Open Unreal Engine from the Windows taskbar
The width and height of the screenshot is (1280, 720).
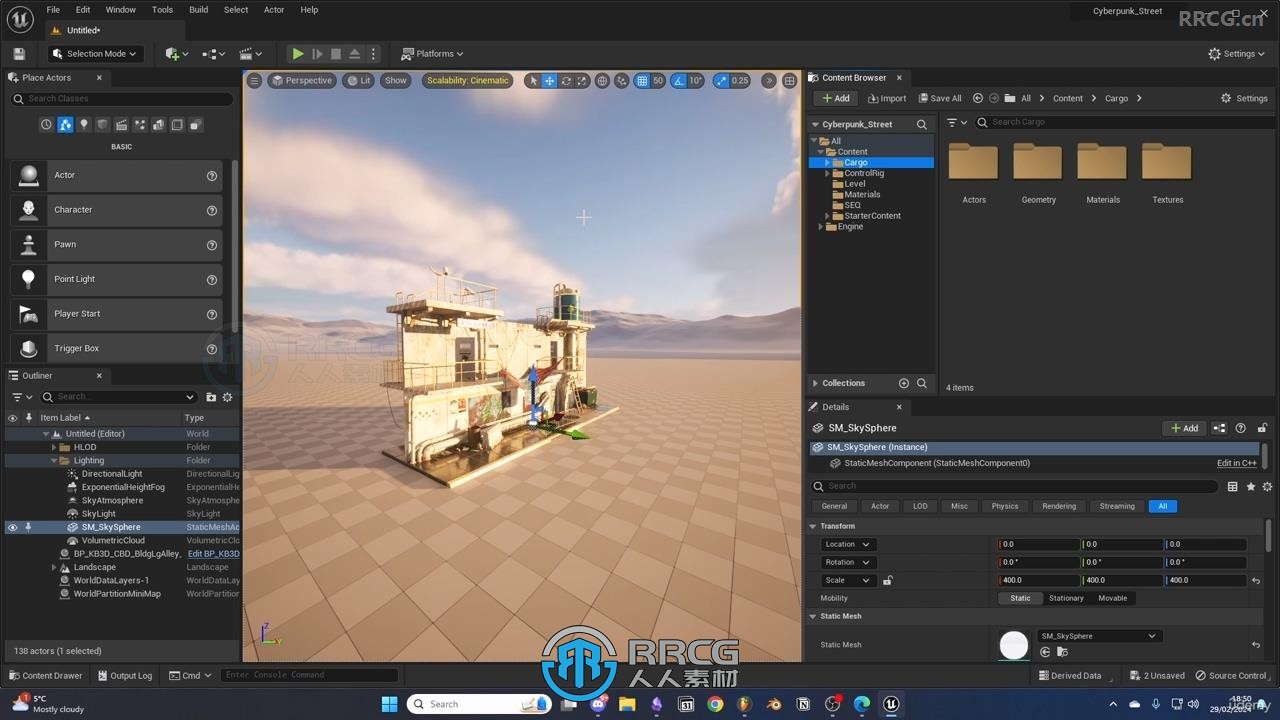pos(891,704)
